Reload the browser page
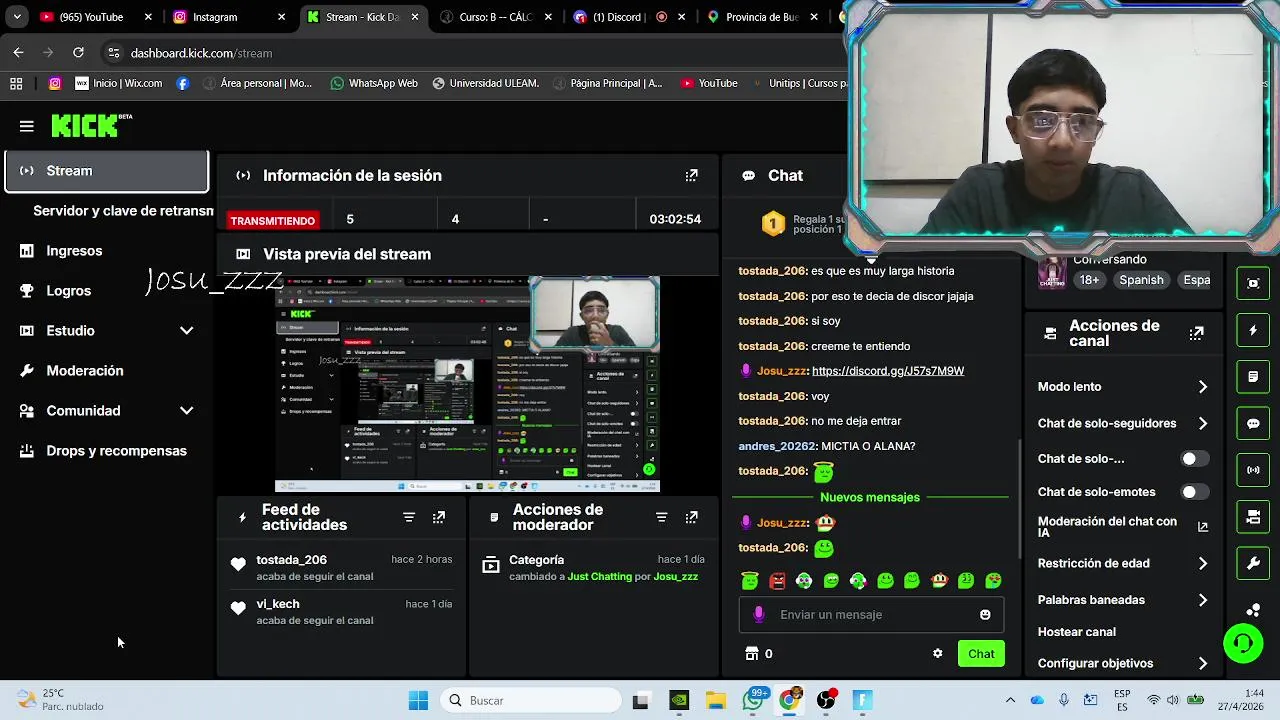This screenshot has width=1280, height=720. tap(78, 53)
